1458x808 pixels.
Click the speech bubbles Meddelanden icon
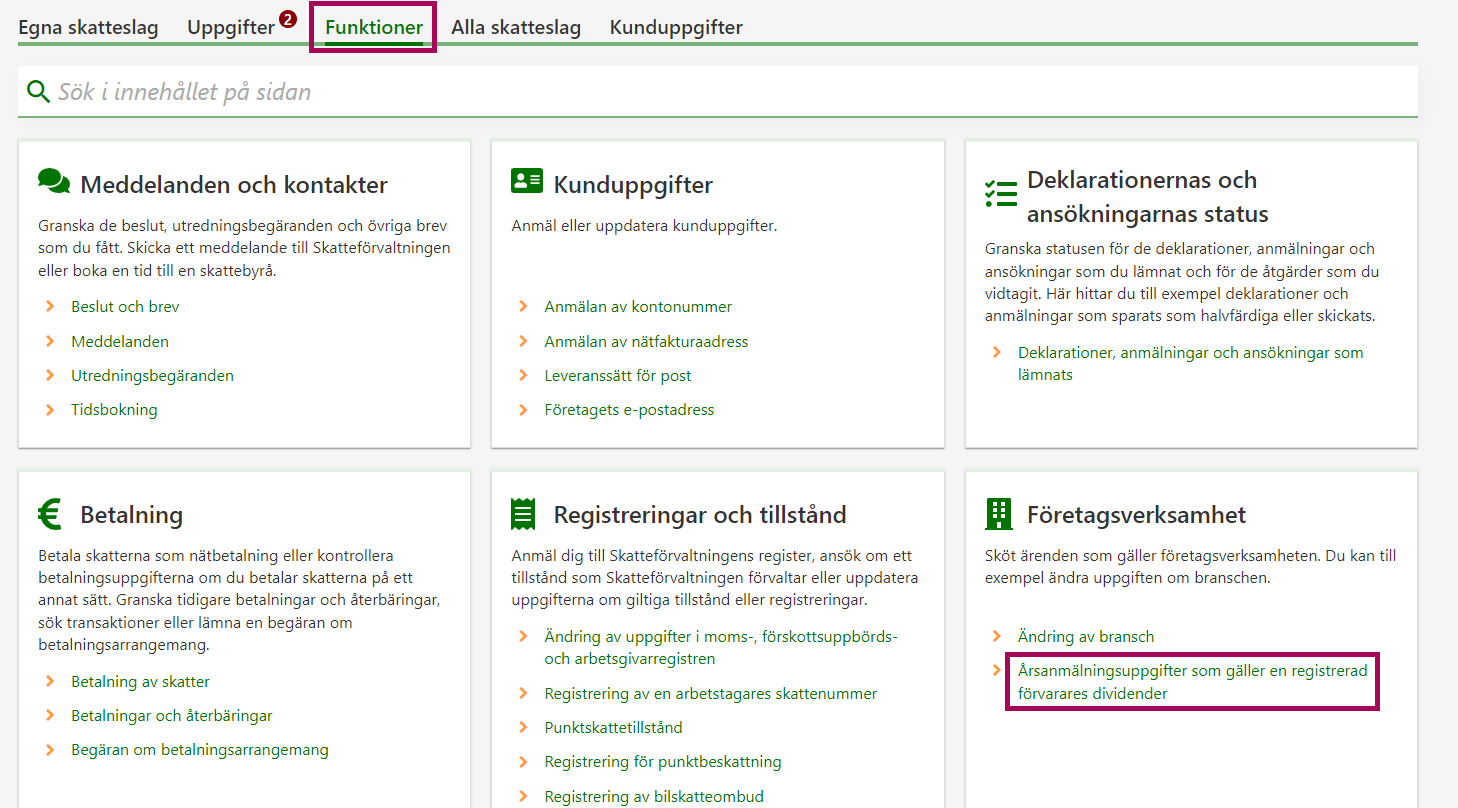[x=54, y=181]
